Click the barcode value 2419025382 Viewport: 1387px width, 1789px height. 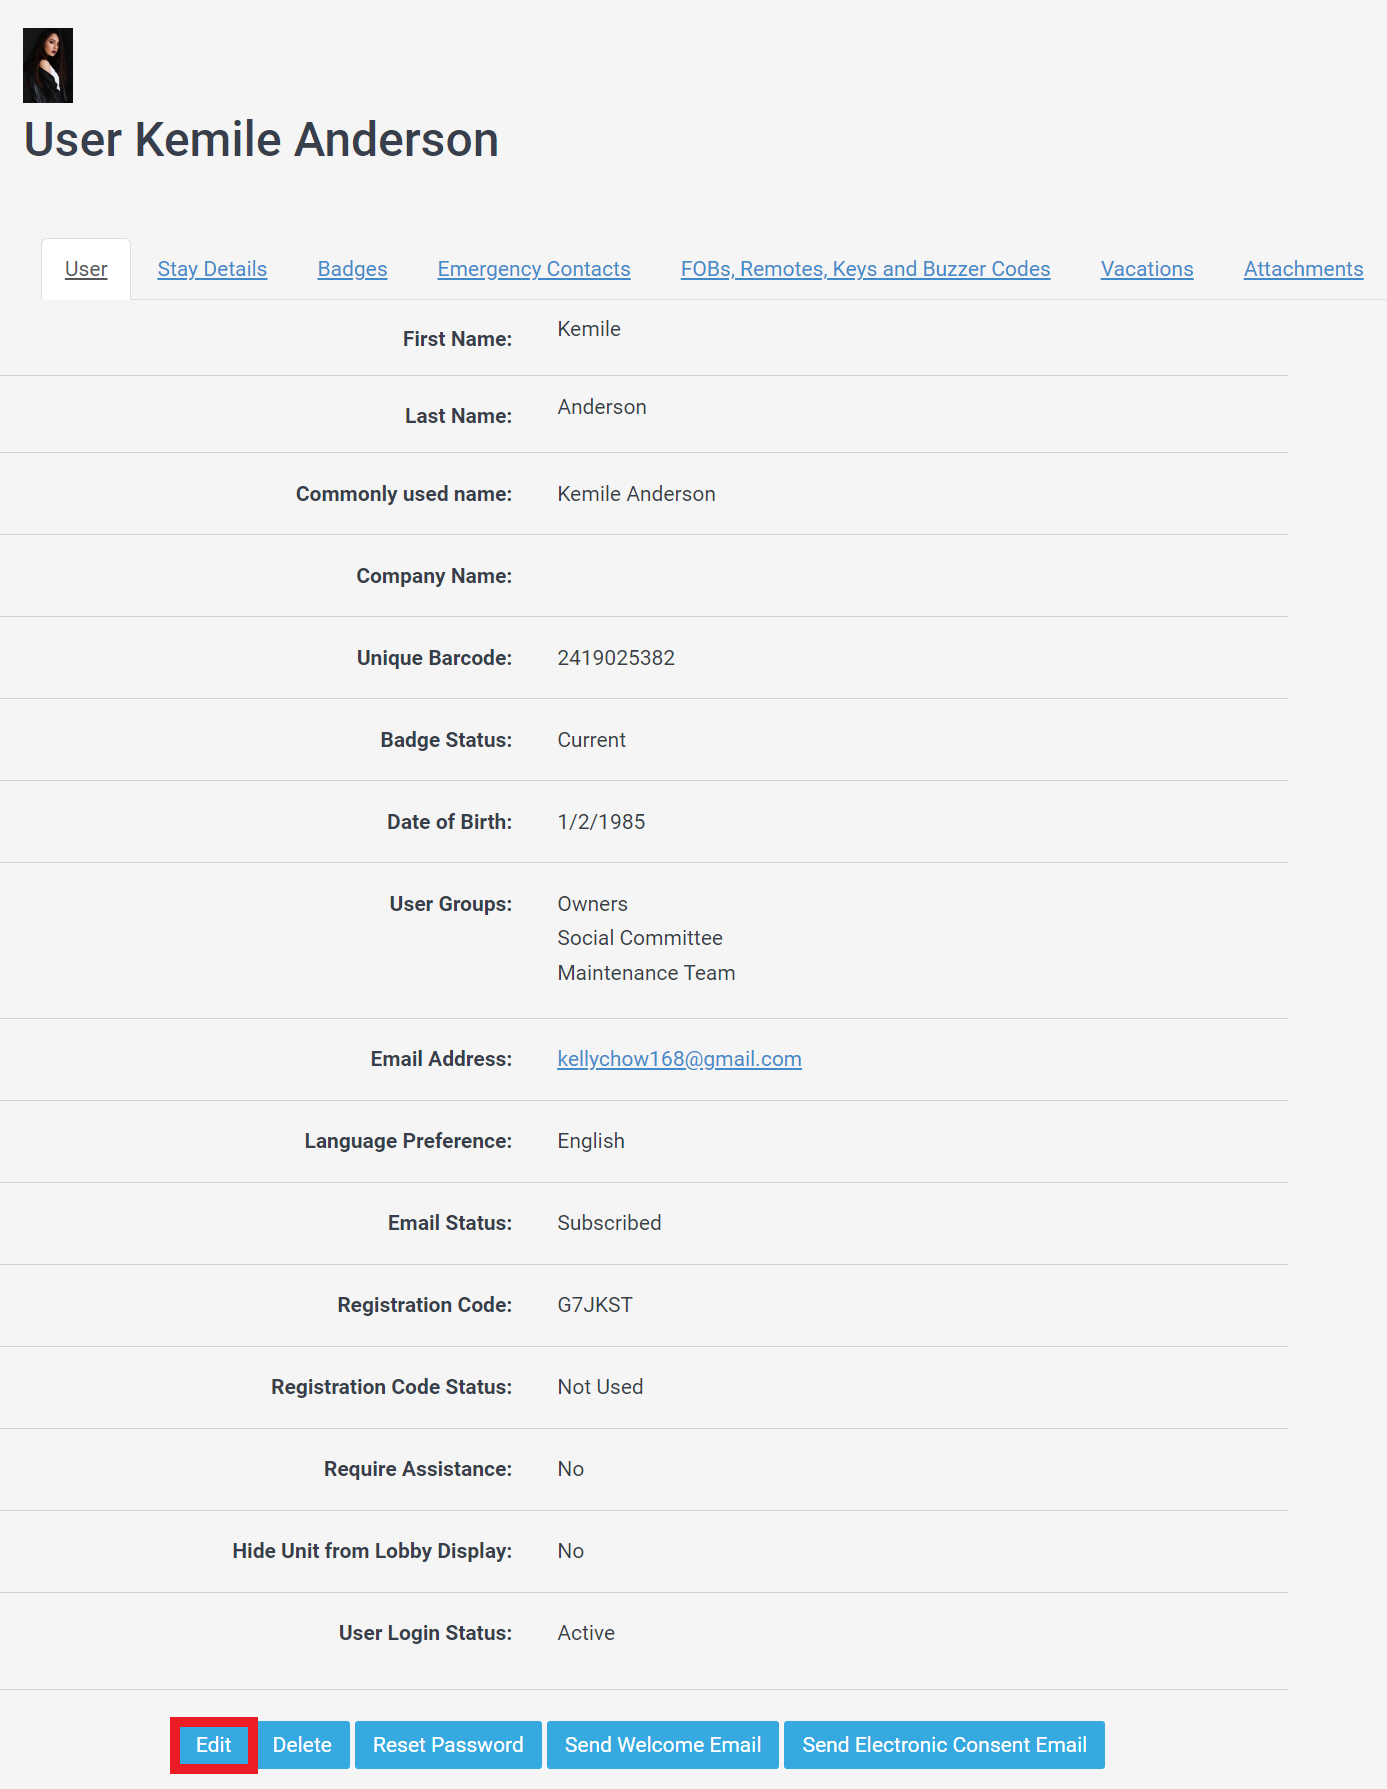click(x=616, y=658)
